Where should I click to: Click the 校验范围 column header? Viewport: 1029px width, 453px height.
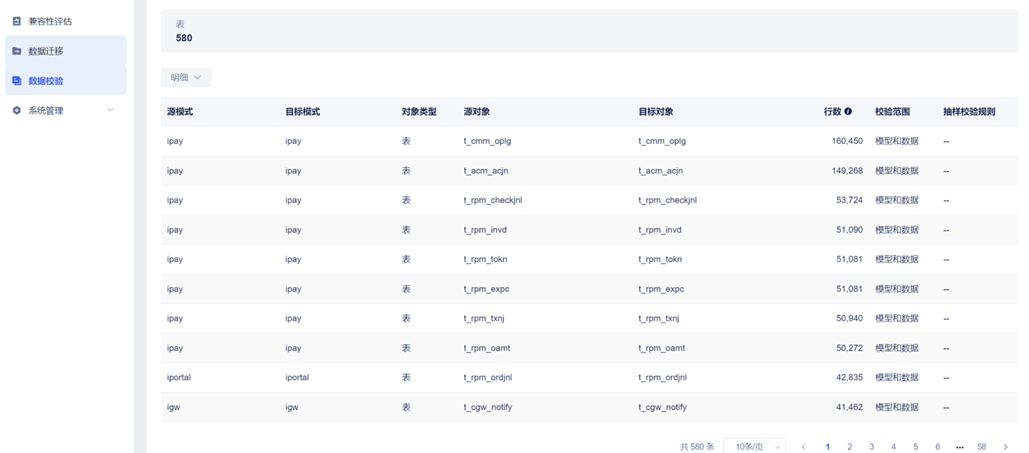[x=892, y=112]
